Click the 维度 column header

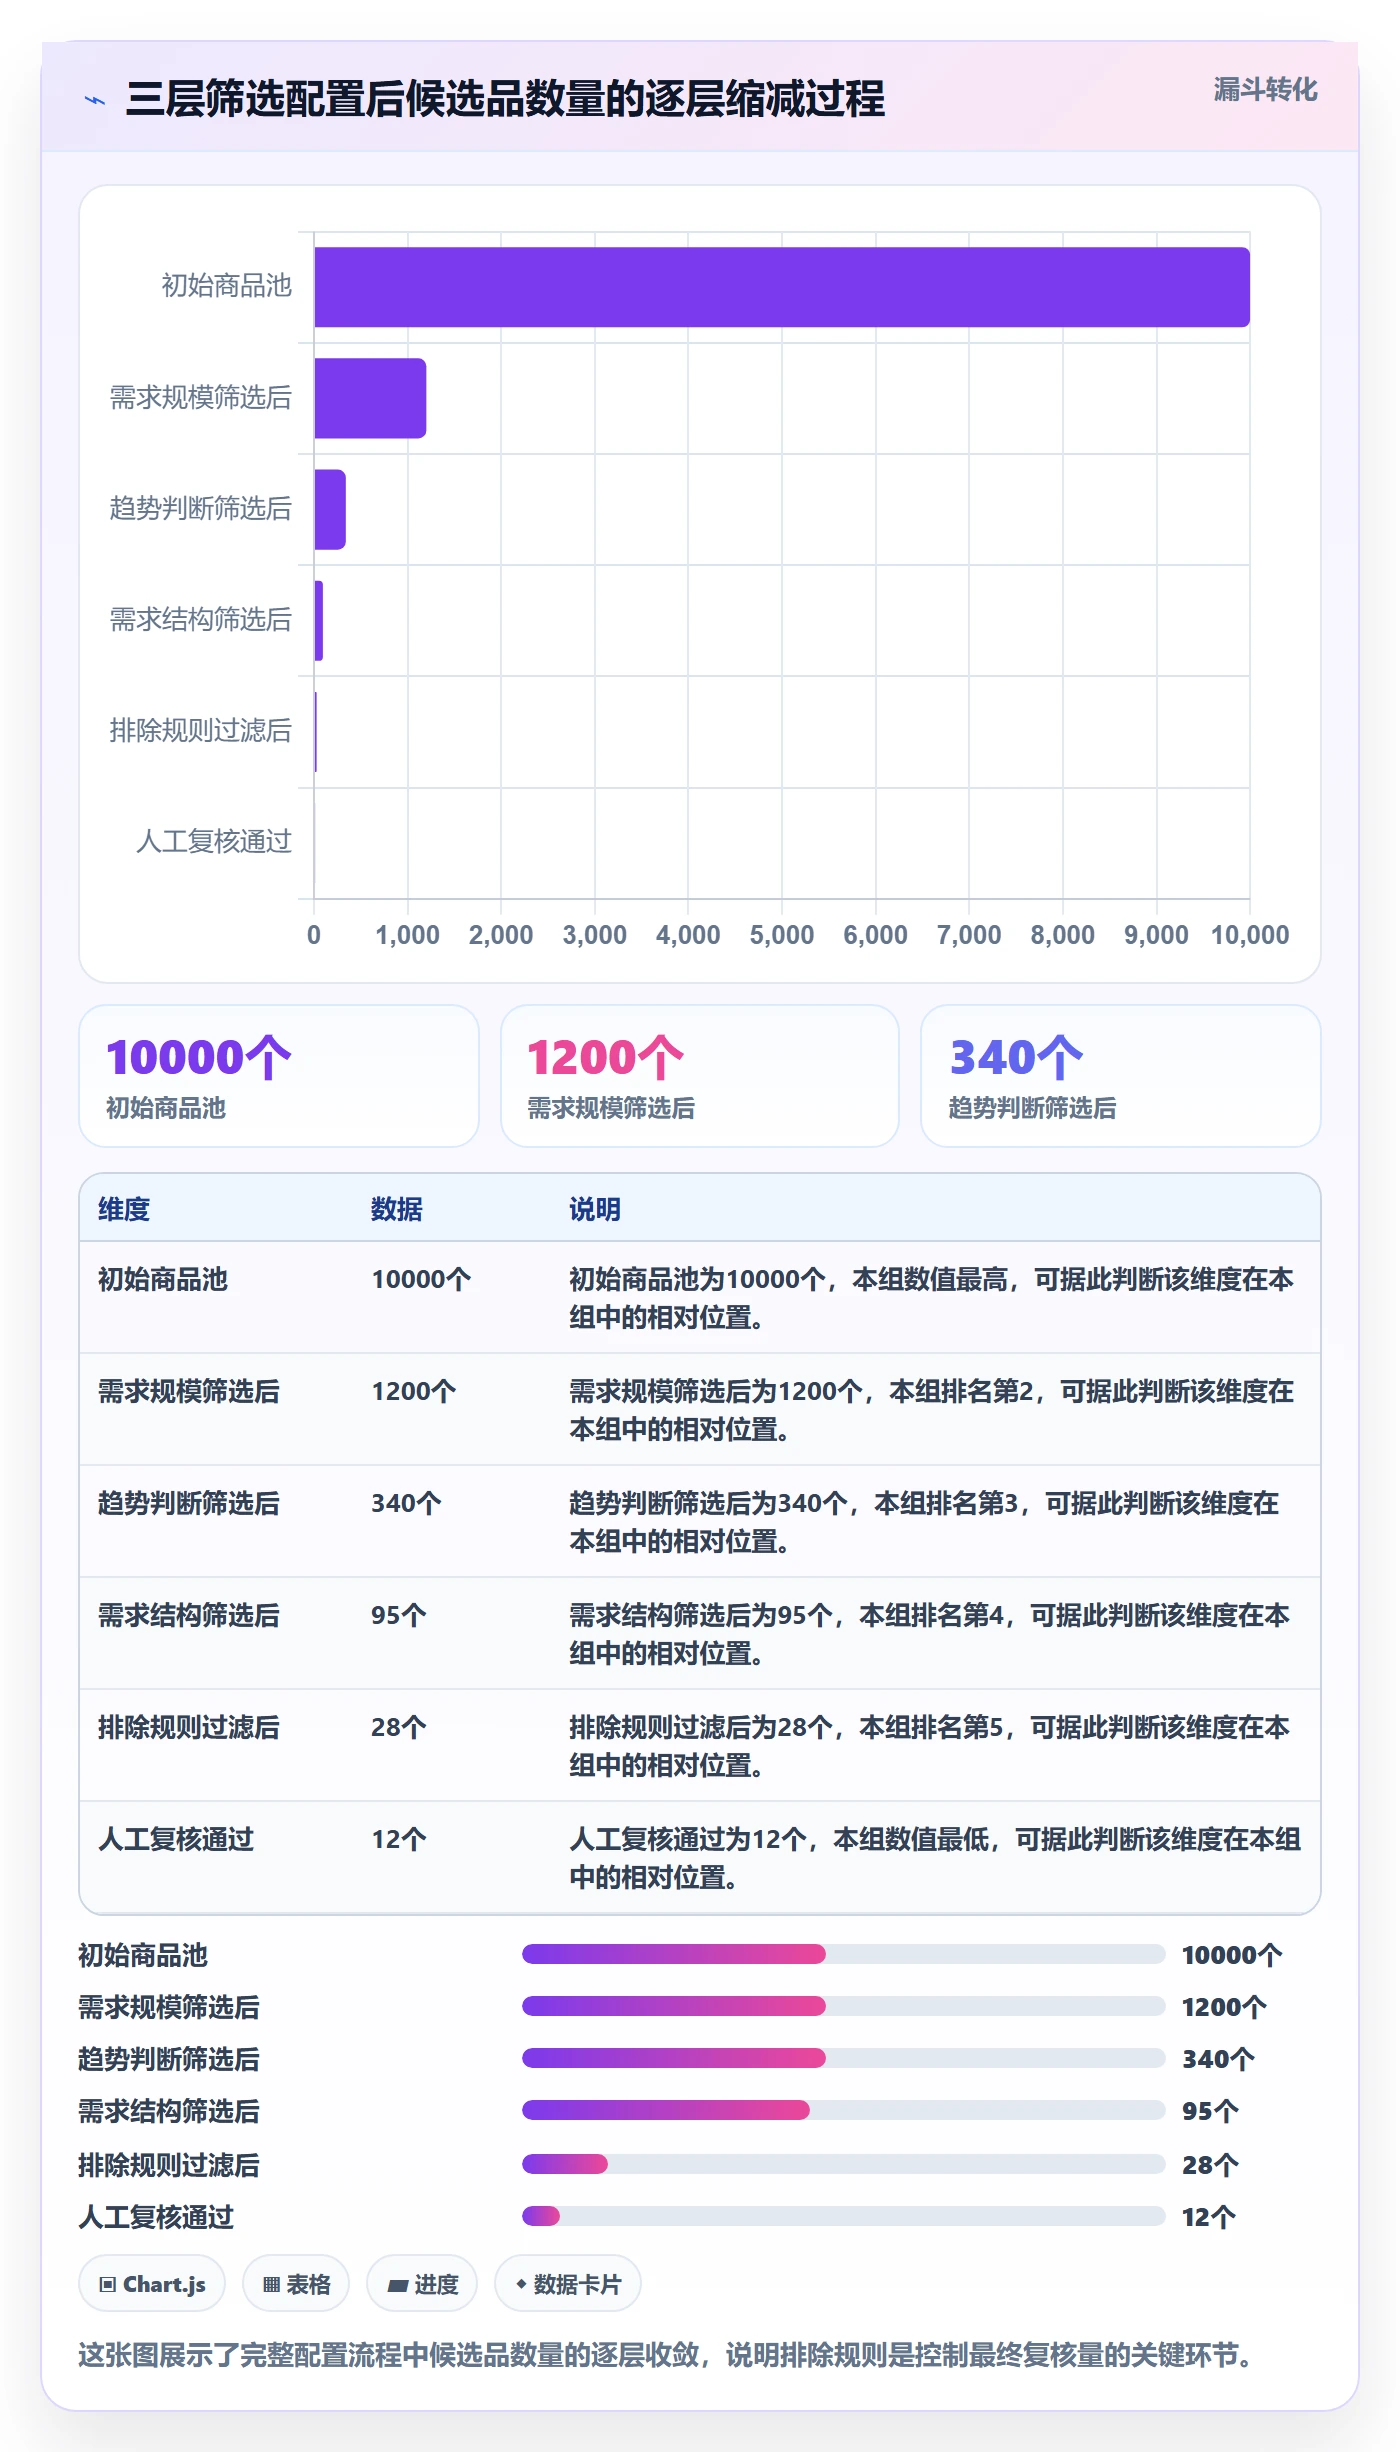124,1209
